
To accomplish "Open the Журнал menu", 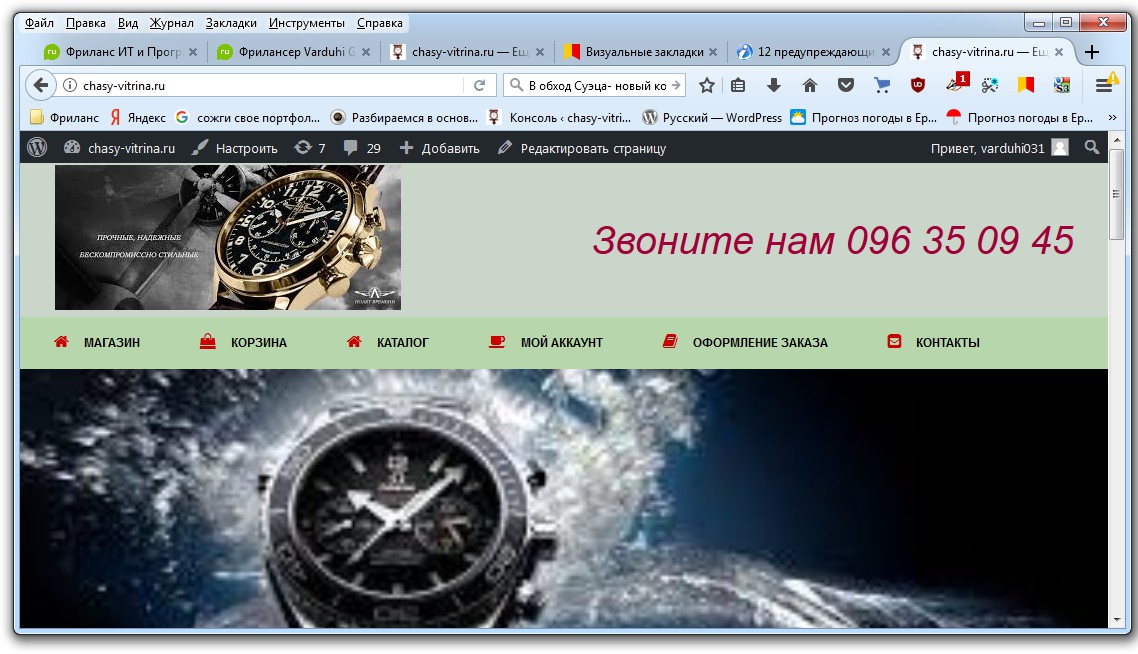I will tap(171, 23).
